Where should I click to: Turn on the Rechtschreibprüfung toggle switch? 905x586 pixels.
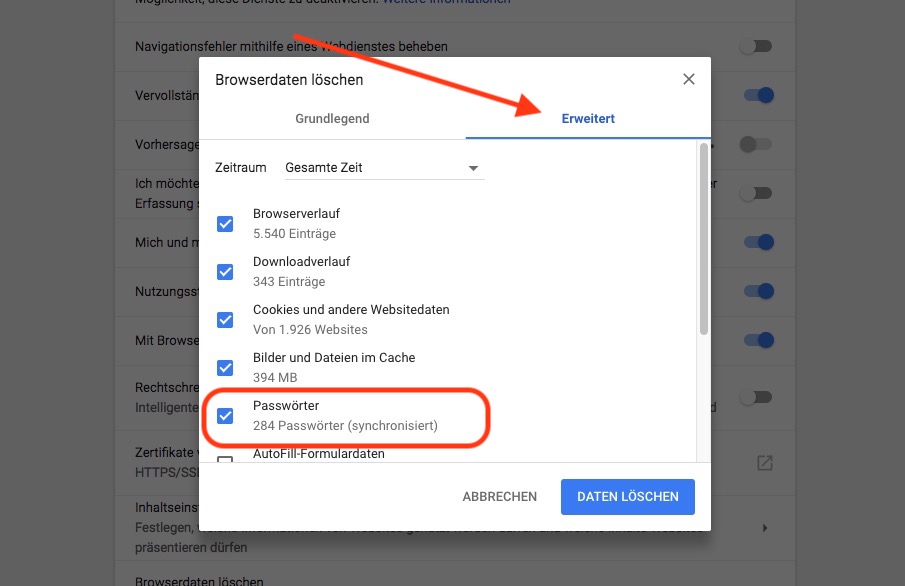pos(756,397)
